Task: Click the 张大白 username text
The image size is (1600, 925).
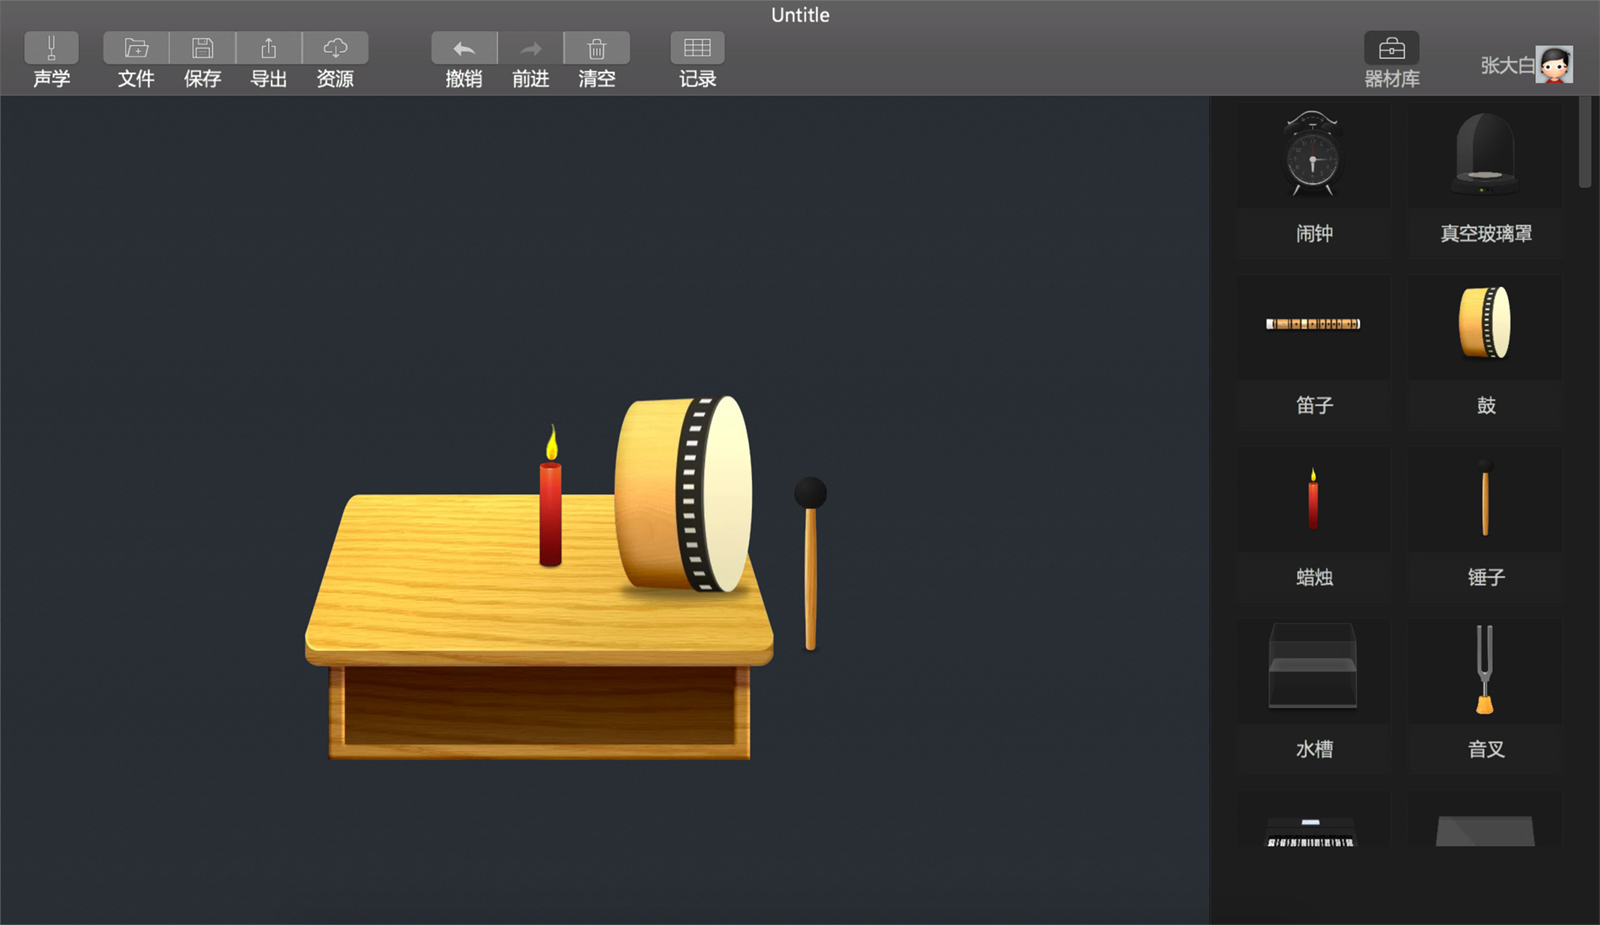Action: point(1507,65)
